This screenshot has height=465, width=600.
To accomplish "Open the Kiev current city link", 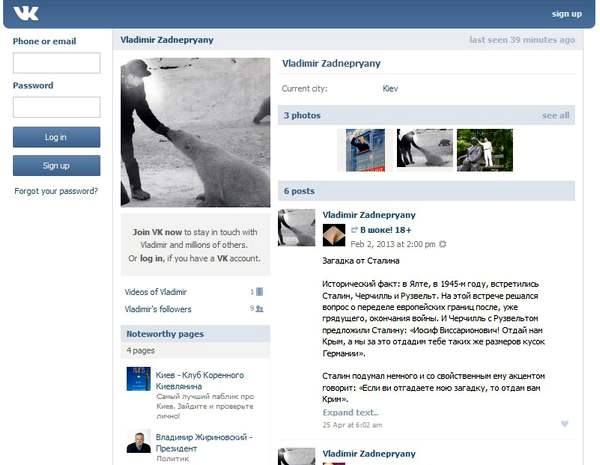I will (x=390, y=89).
